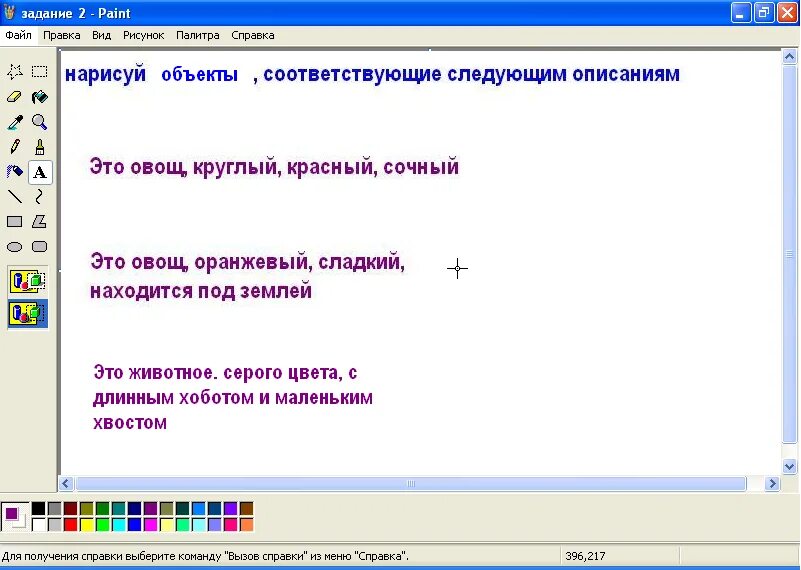Select the Magnifier tool
Screen dimensions: 801x570
point(39,122)
